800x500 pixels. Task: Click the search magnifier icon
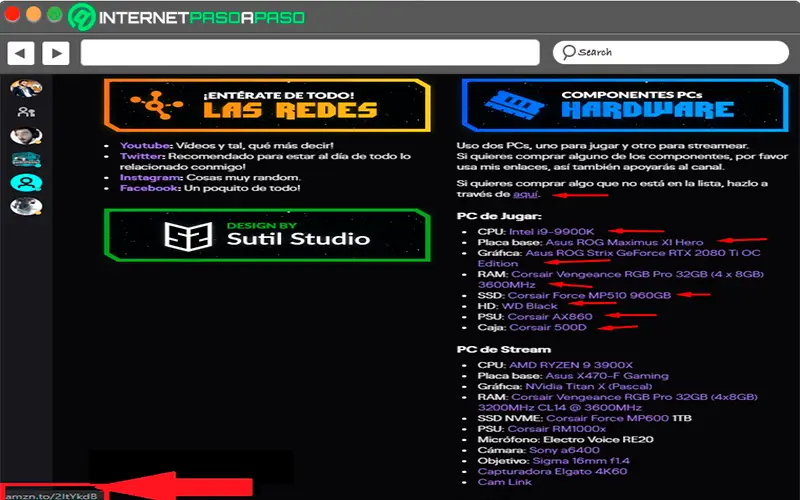pyautogui.click(x=568, y=52)
